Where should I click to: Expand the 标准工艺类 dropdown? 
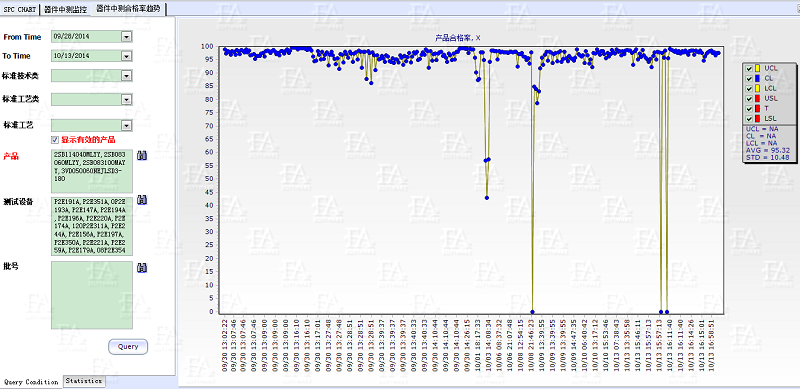coord(127,99)
